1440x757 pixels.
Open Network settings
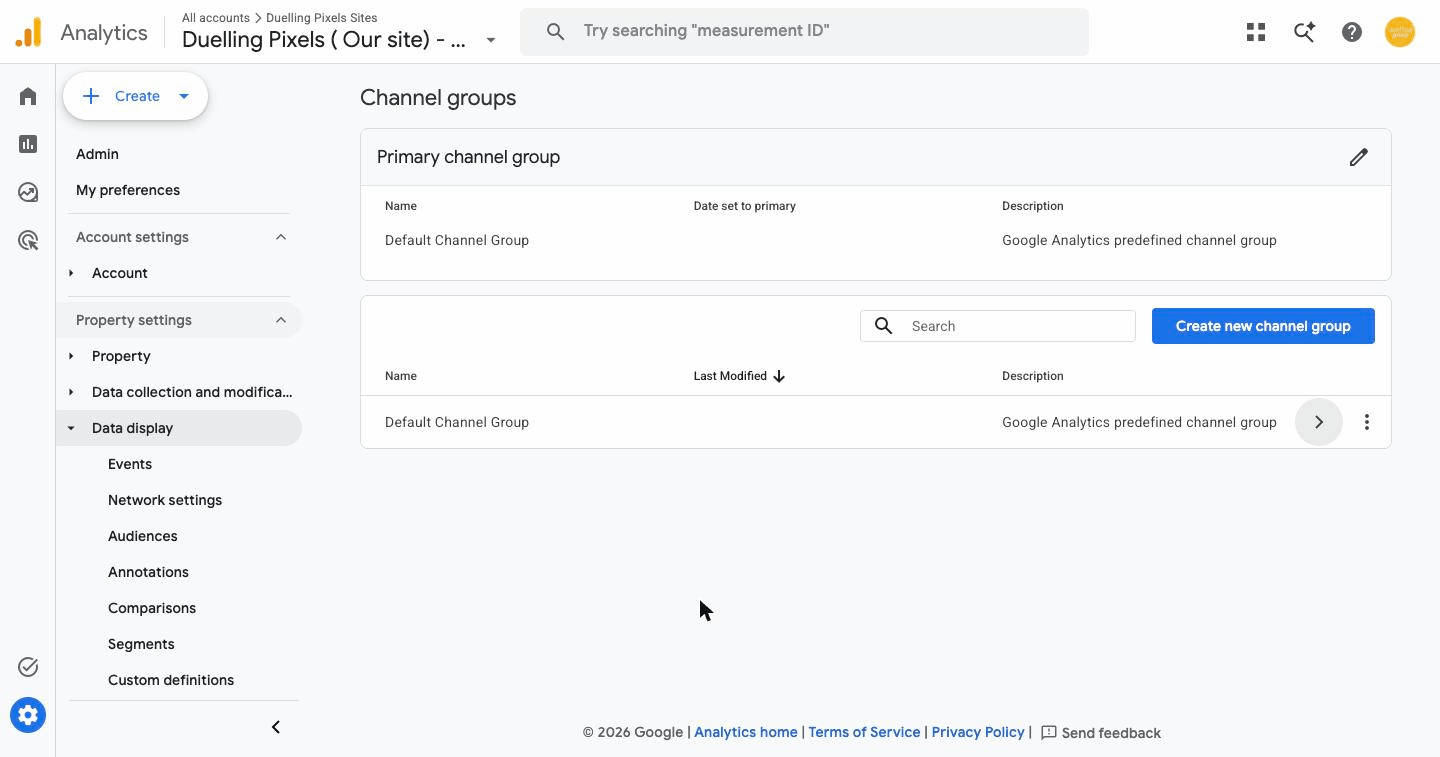pyautogui.click(x=165, y=500)
